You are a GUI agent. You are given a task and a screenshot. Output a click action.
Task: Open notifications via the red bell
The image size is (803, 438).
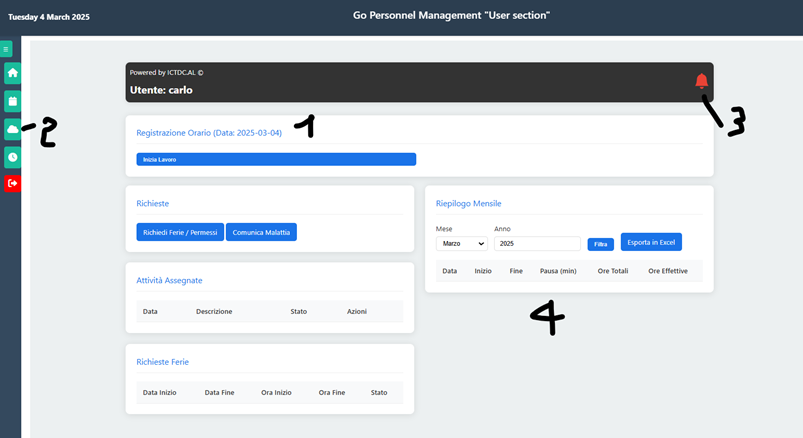701,81
